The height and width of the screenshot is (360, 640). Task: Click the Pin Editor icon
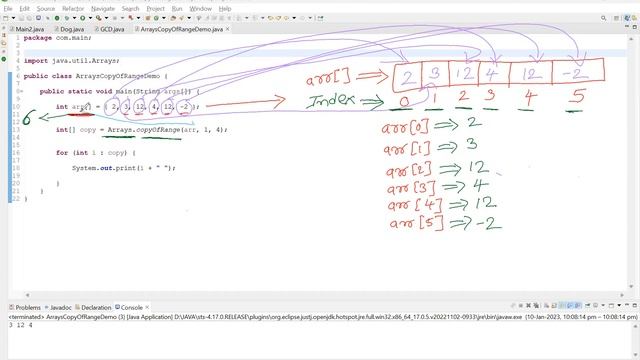[x=320, y=18]
